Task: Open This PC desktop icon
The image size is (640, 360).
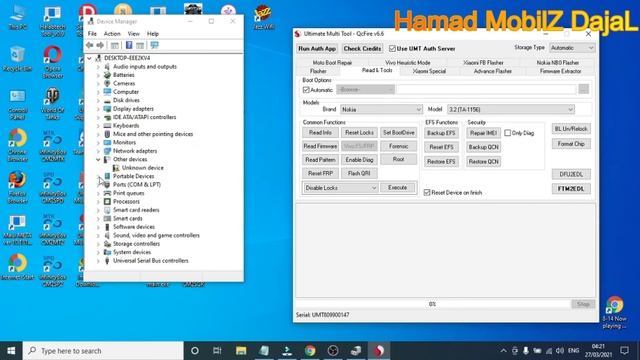Action: (x=18, y=17)
